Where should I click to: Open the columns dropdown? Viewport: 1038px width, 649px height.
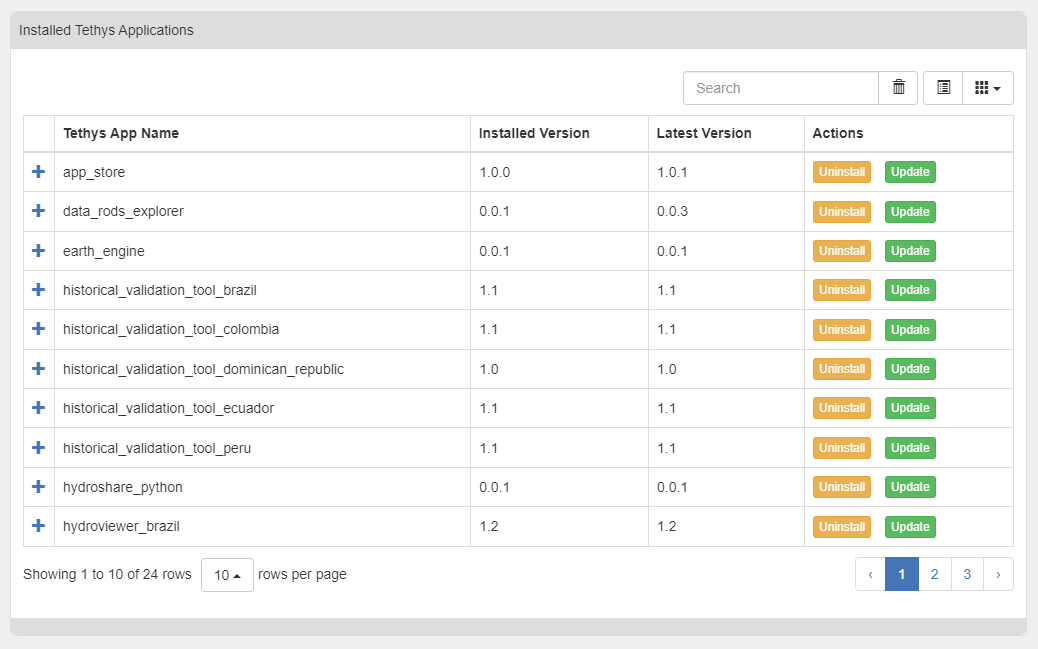(988, 88)
